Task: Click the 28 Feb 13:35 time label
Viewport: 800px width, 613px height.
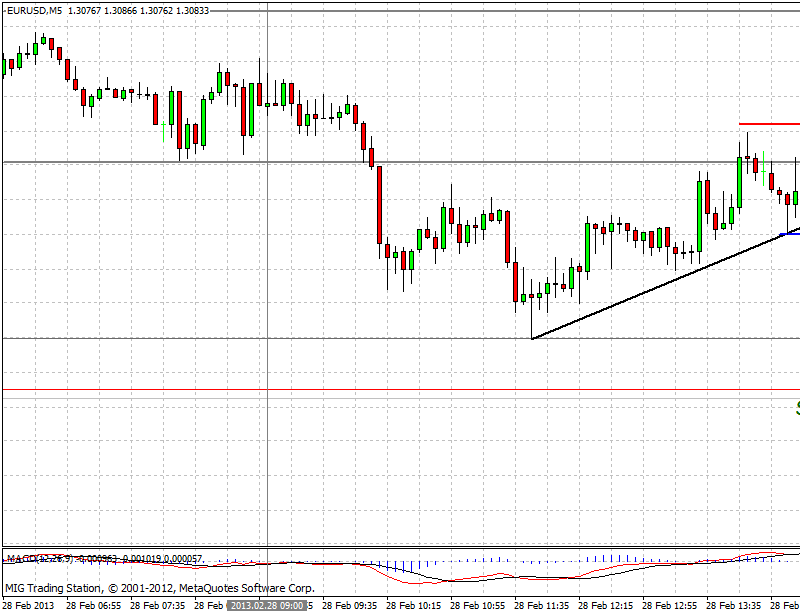Action: coord(736,605)
